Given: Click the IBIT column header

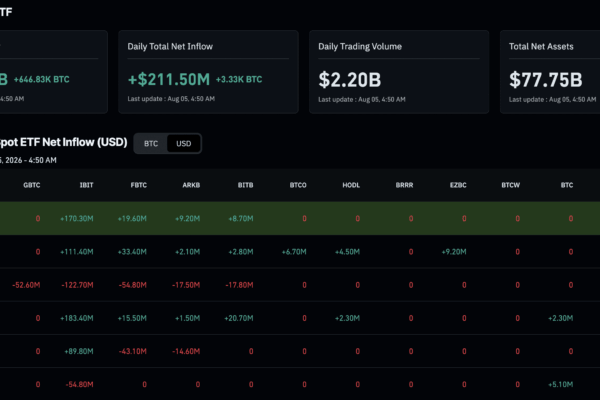Looking at the screenshot, I should click(x=86, y=185).
